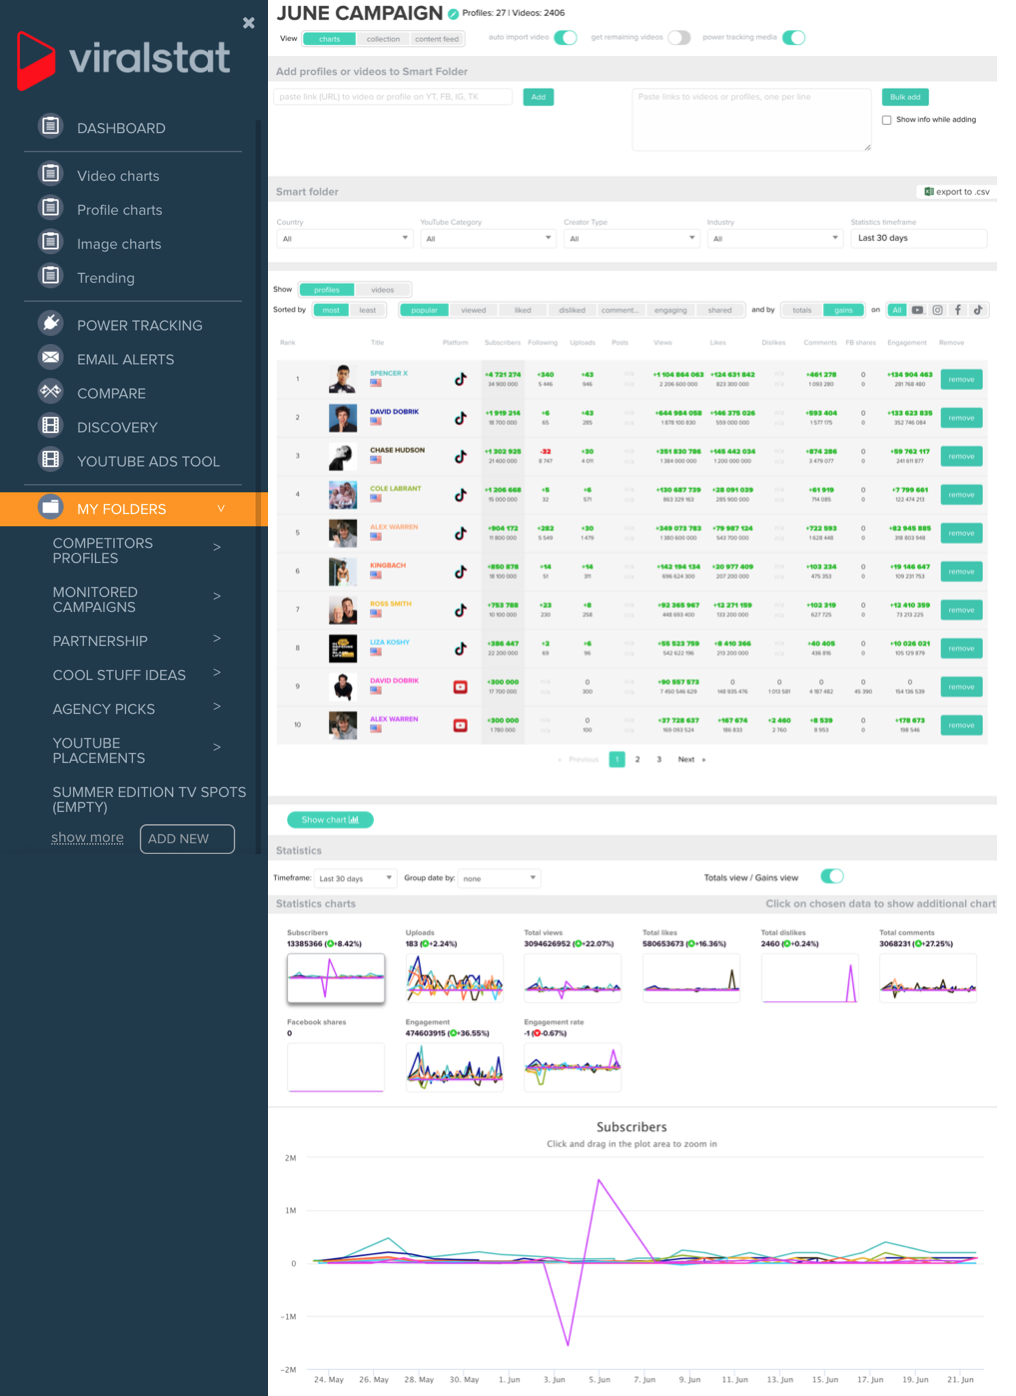Open the Dashboard icon in sidebar
Image resolution: width=1016 pixels, height=1396 pixels.
[50, 126]
